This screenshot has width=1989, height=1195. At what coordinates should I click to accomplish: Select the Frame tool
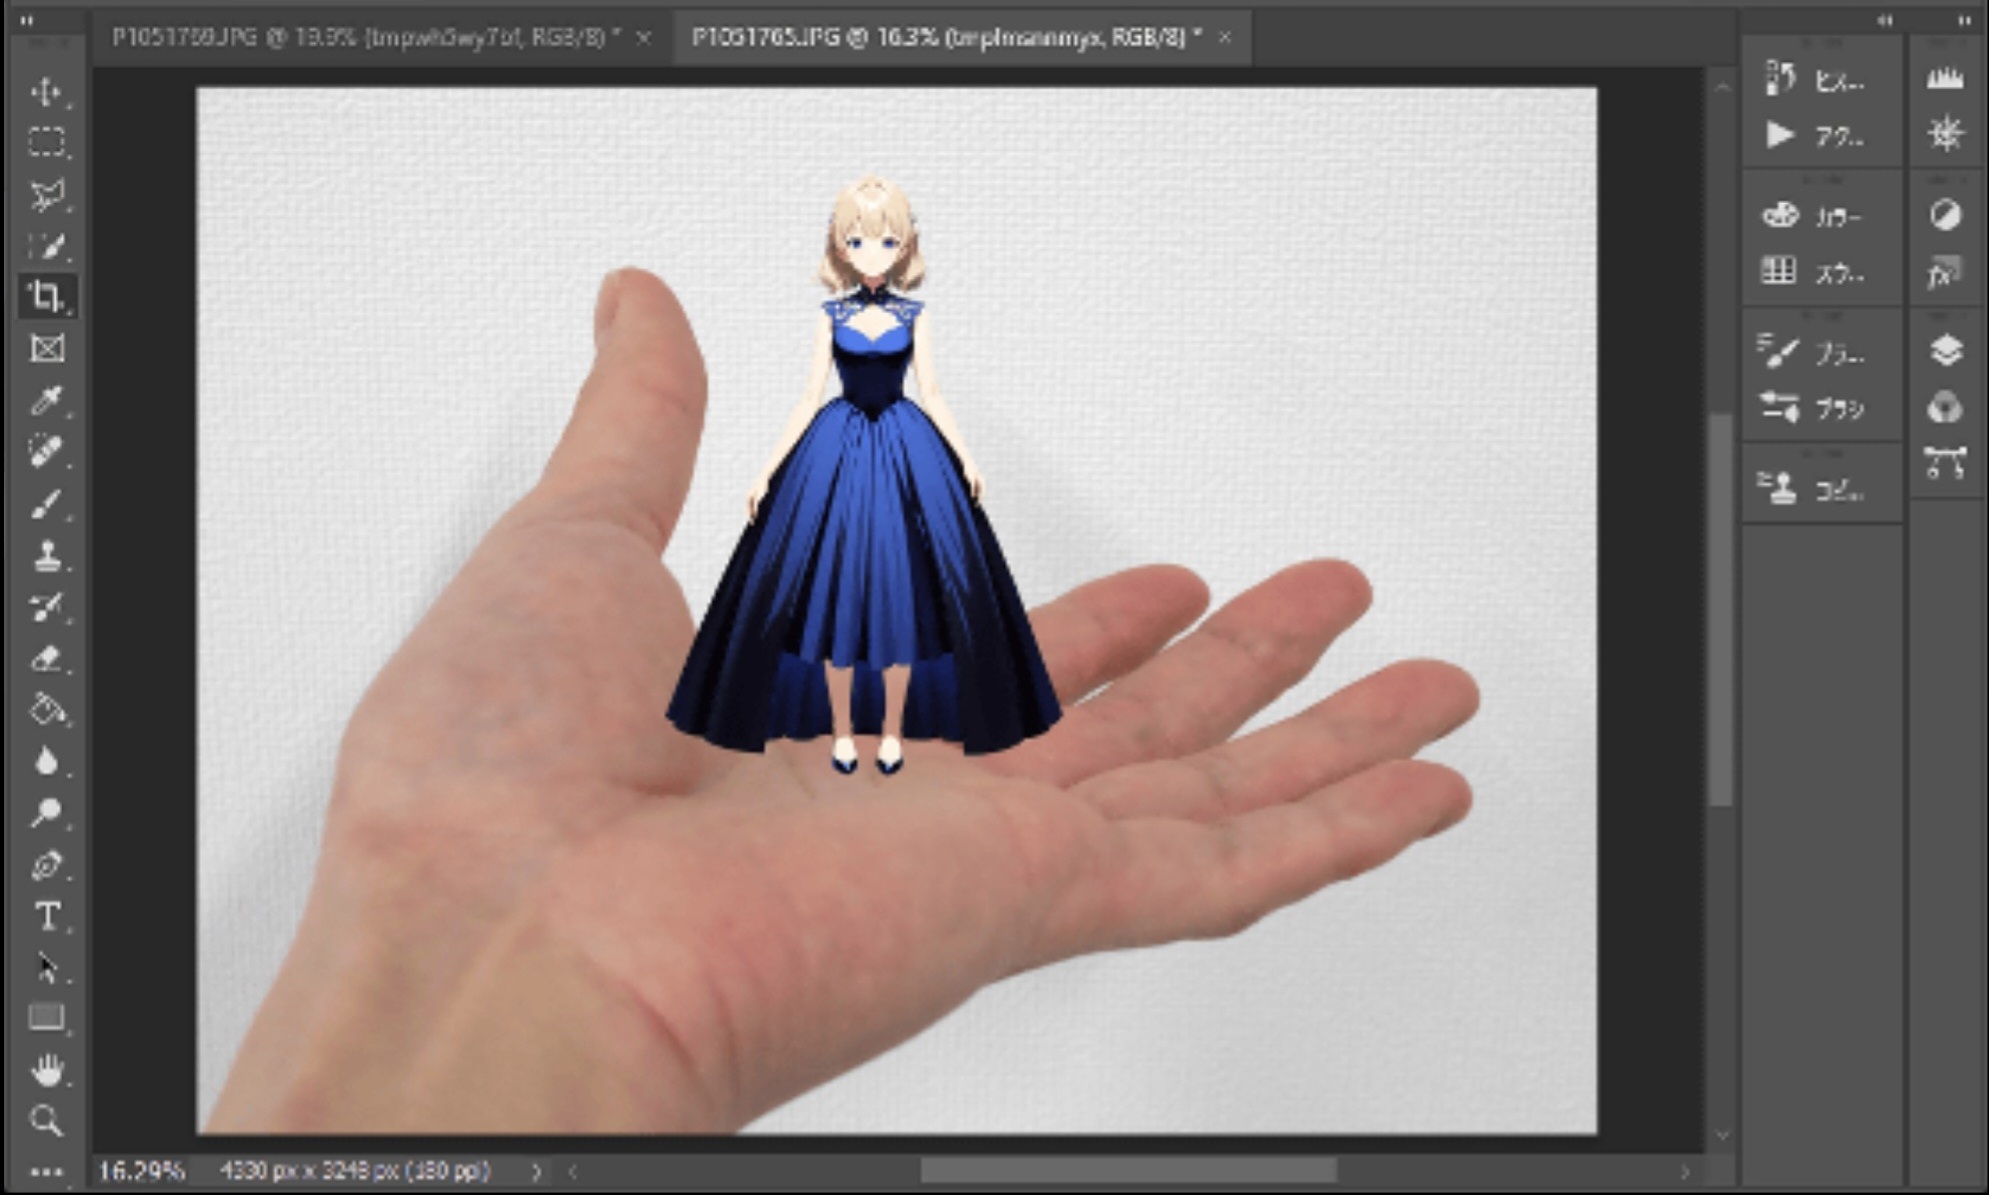pyautogui.click(x=46, y=348)
